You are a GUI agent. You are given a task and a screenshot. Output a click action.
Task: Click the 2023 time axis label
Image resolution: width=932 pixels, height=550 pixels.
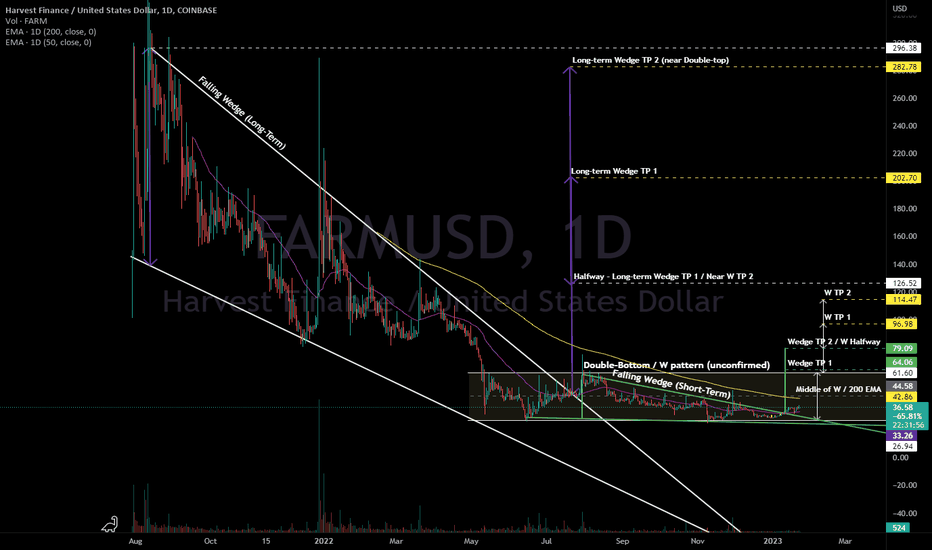[x=773, y=541]
